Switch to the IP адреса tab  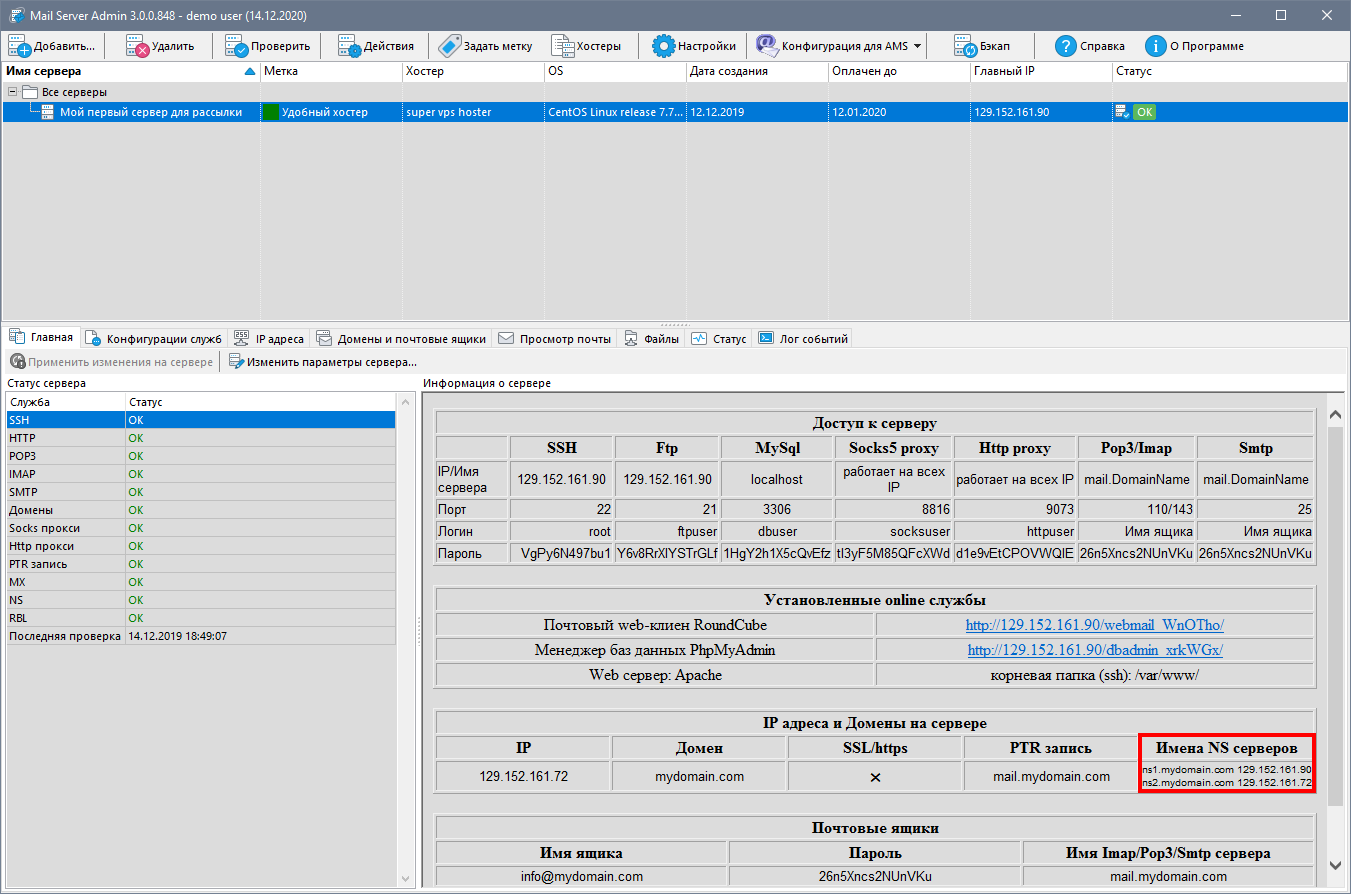[x=268, y=339]
